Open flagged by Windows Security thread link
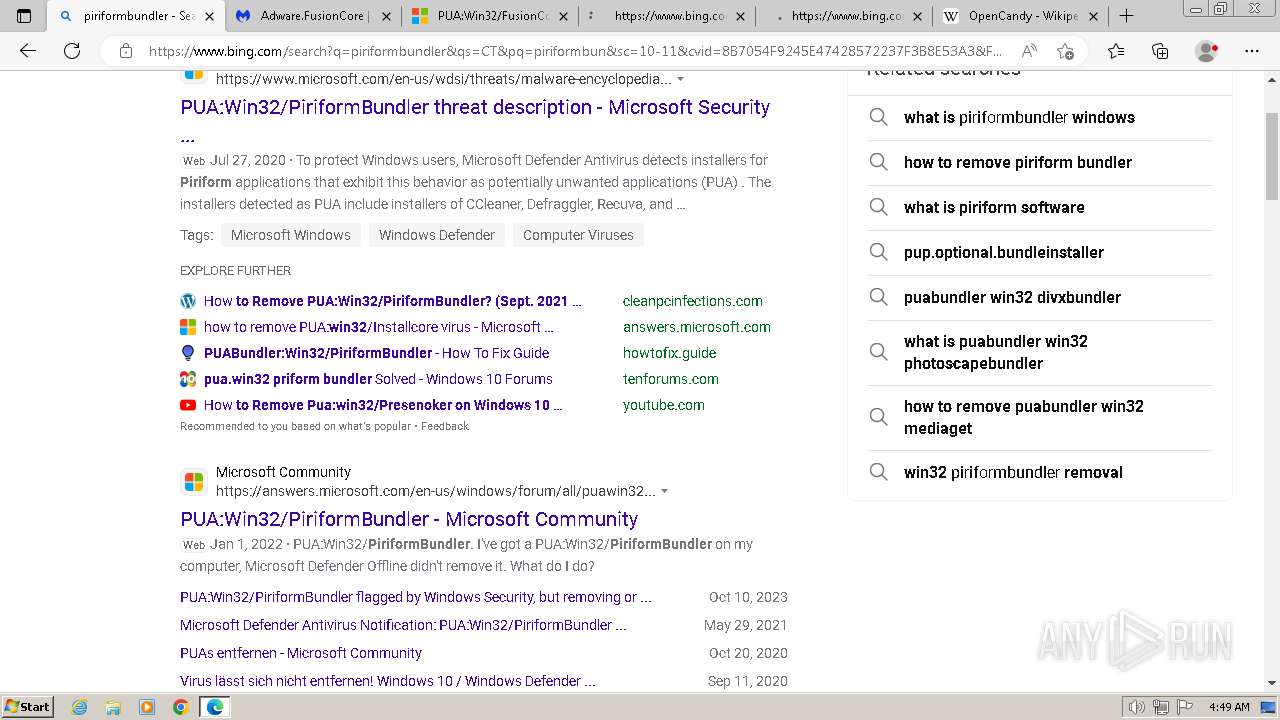The image size is (1280, 720). point(415,597)
